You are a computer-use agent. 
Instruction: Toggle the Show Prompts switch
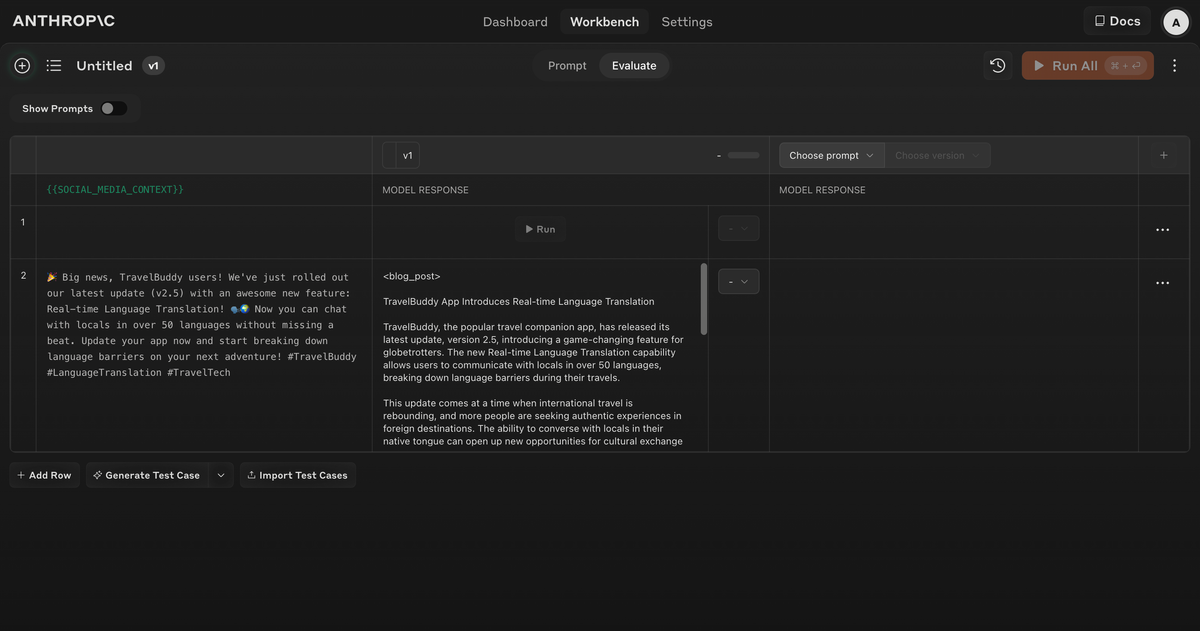coord(113,109)
